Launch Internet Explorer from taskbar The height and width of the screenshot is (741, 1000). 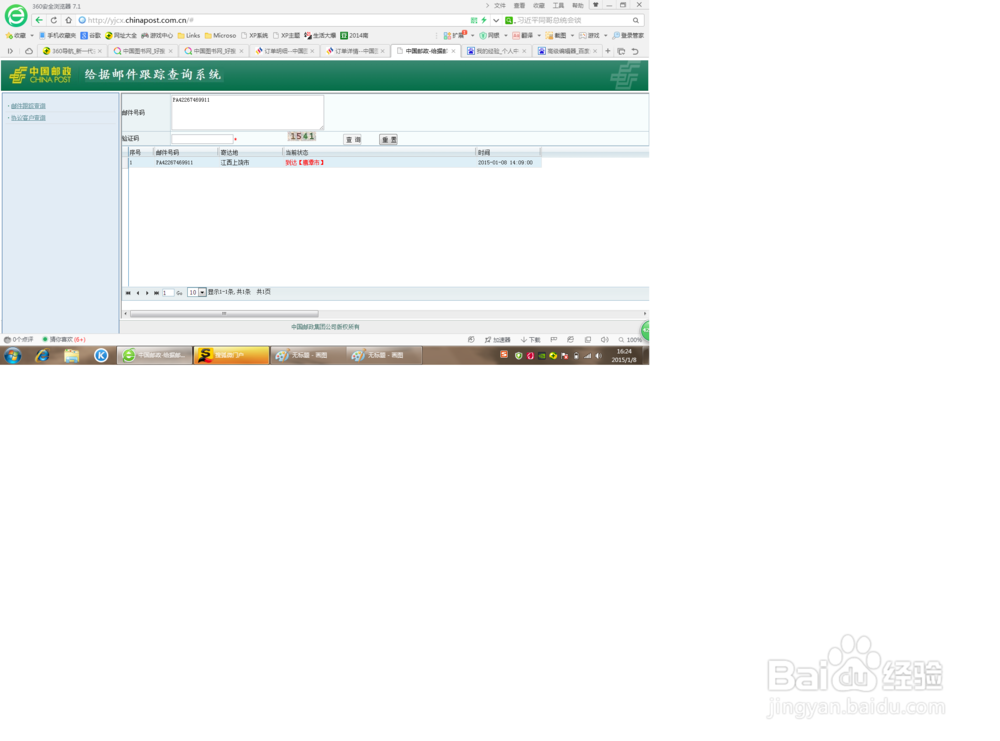[x=42, y=355]
